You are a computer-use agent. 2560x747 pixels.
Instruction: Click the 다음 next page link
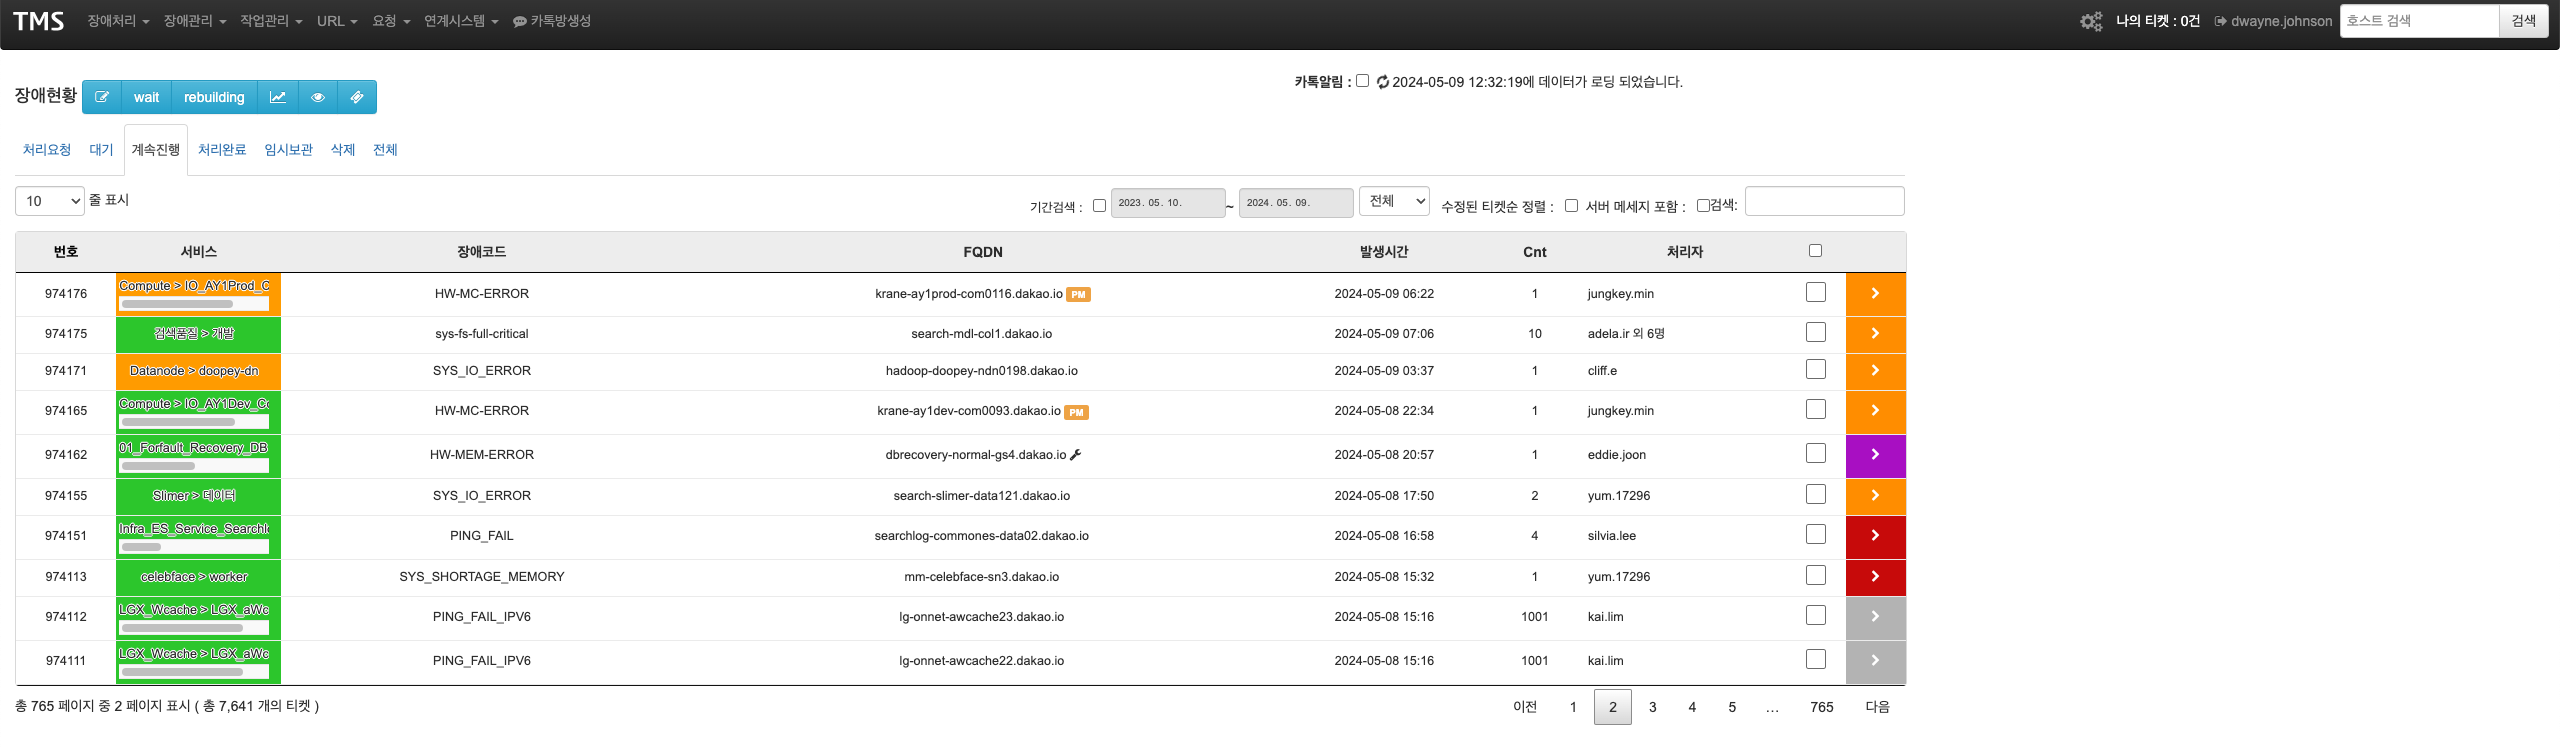click(x=1877, y=707)
